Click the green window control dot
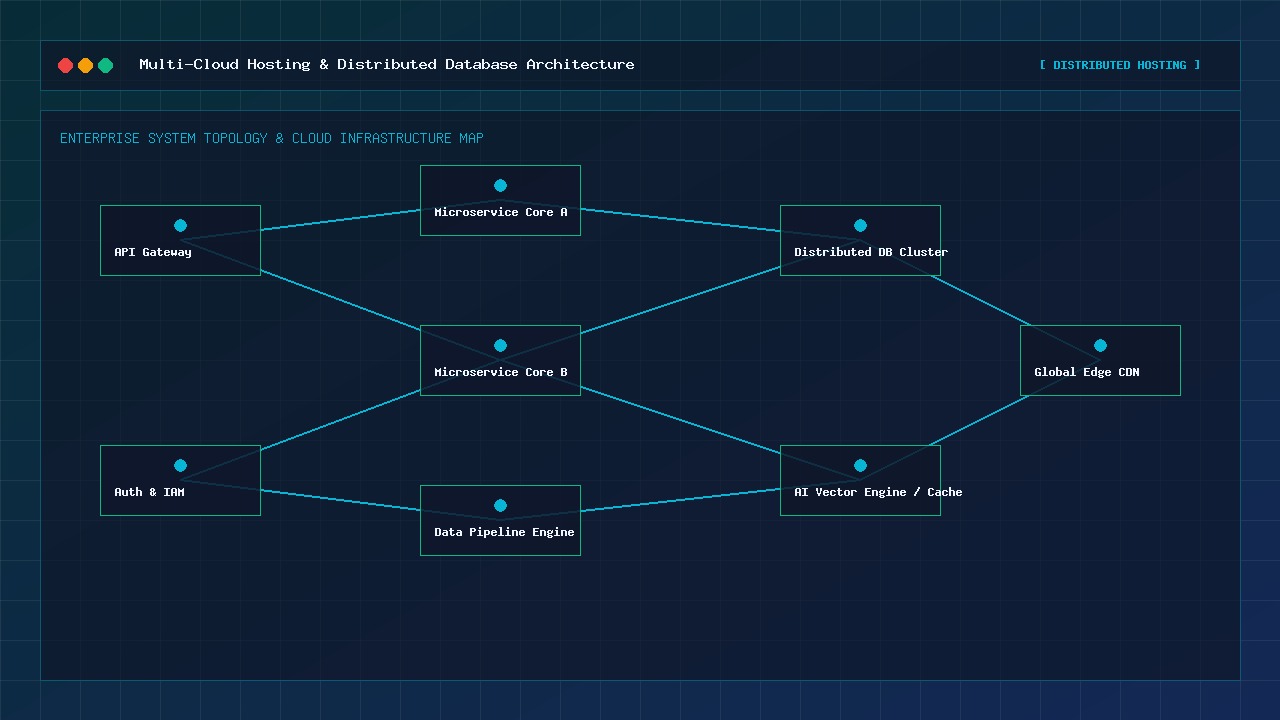 (106, 65)
